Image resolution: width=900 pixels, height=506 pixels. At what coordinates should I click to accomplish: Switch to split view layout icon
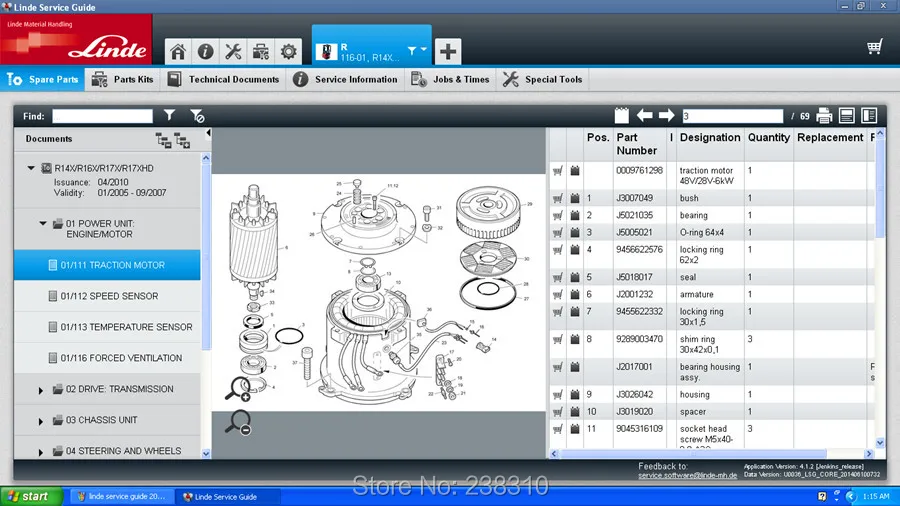coord(869,115)
